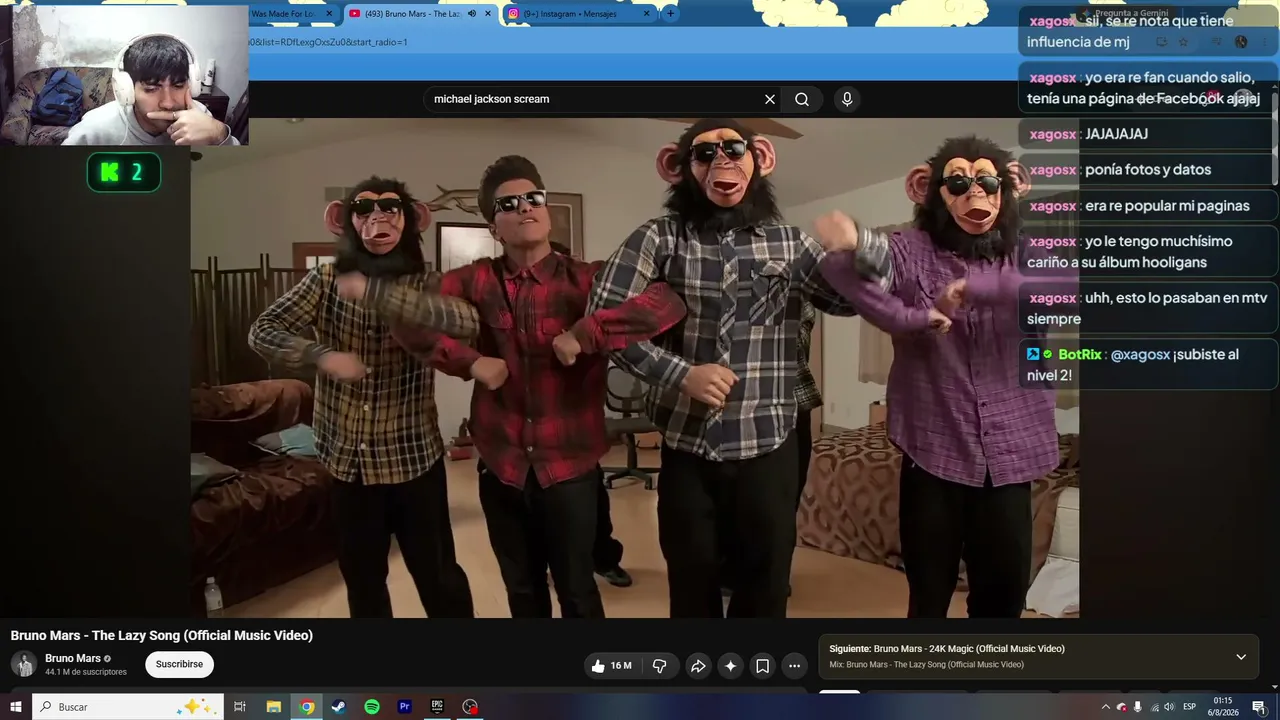
Task: Start voice search with the microphone icon
Action: 847,99
